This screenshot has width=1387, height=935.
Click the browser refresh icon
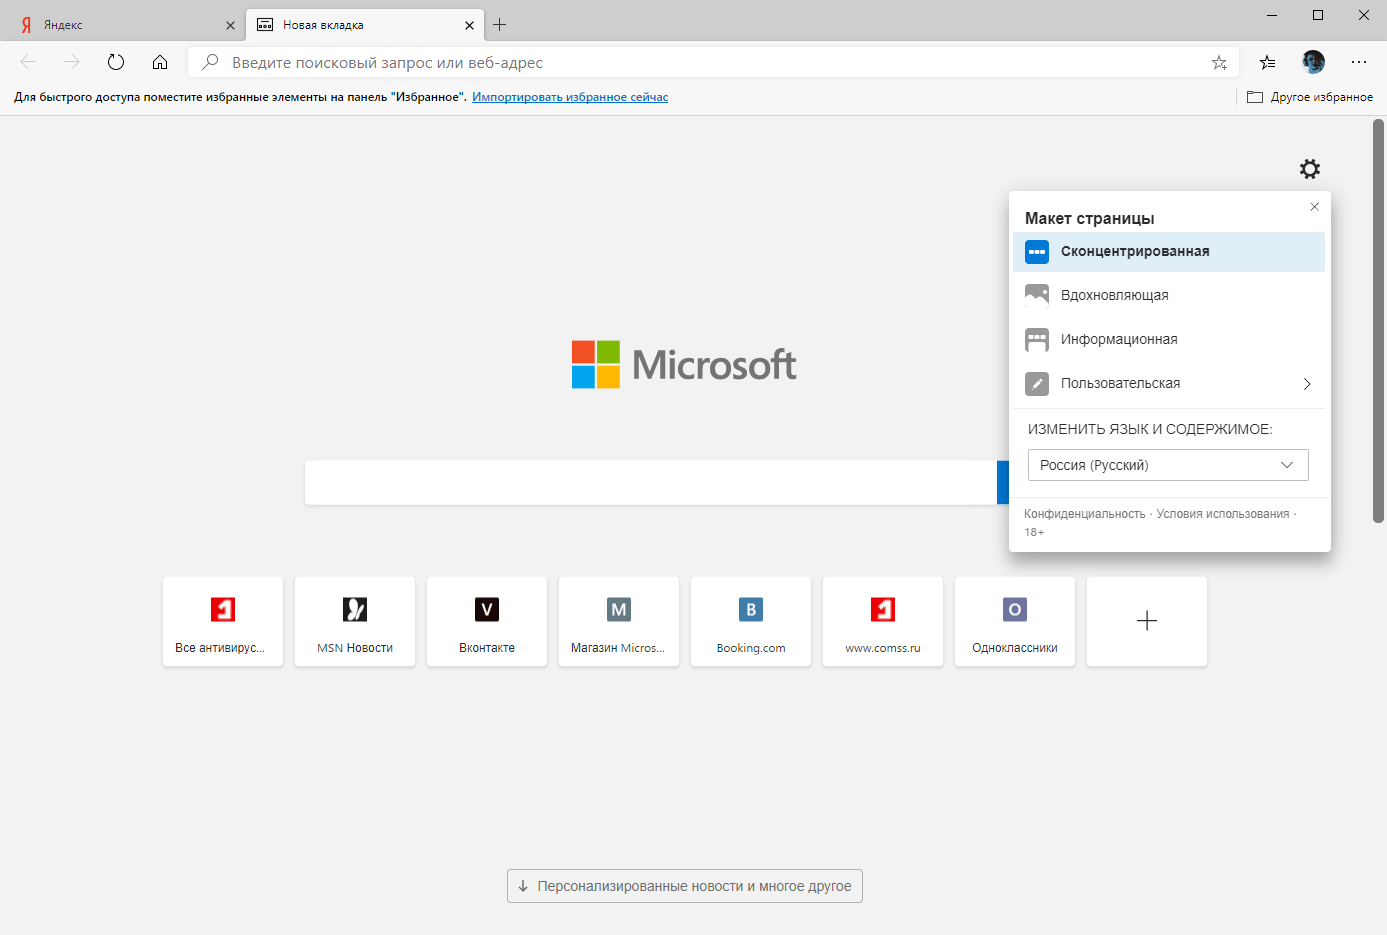[x=116, y=62]
